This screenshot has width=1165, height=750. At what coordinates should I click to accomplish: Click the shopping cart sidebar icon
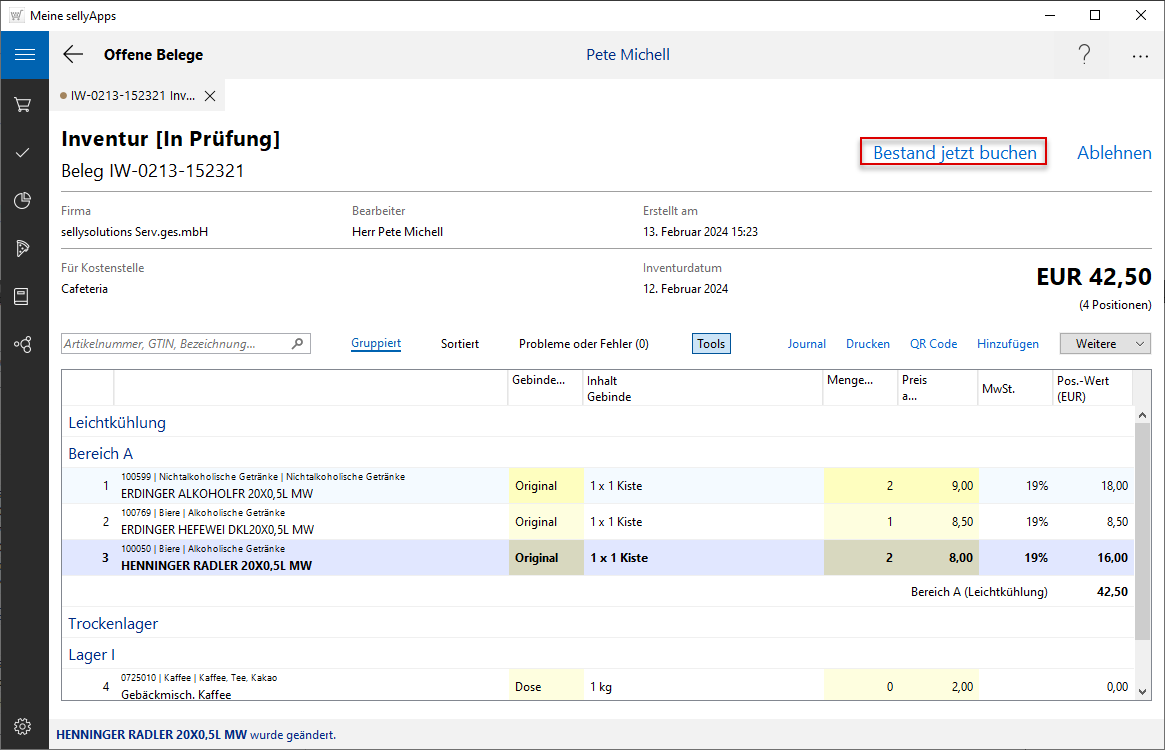coord(23,104)
